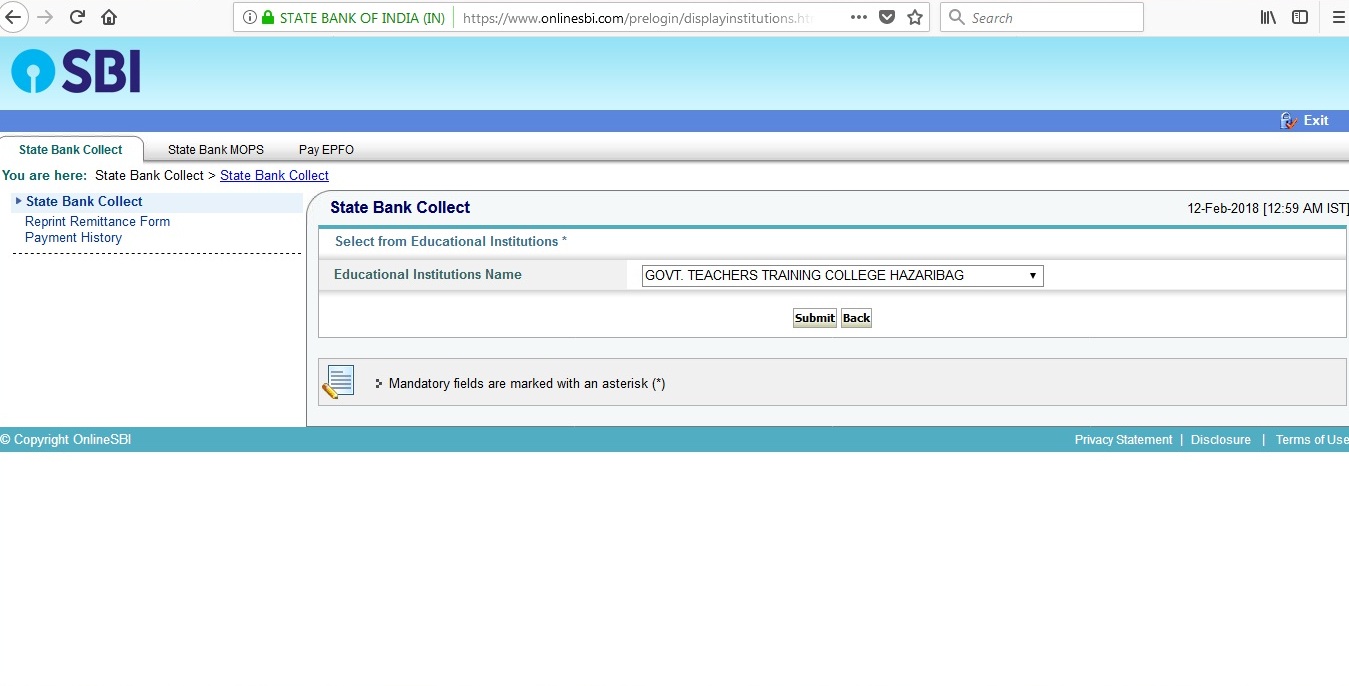1349x686 pixels.
Task: Click the Exit link
Action: [x=1316, y=121]
